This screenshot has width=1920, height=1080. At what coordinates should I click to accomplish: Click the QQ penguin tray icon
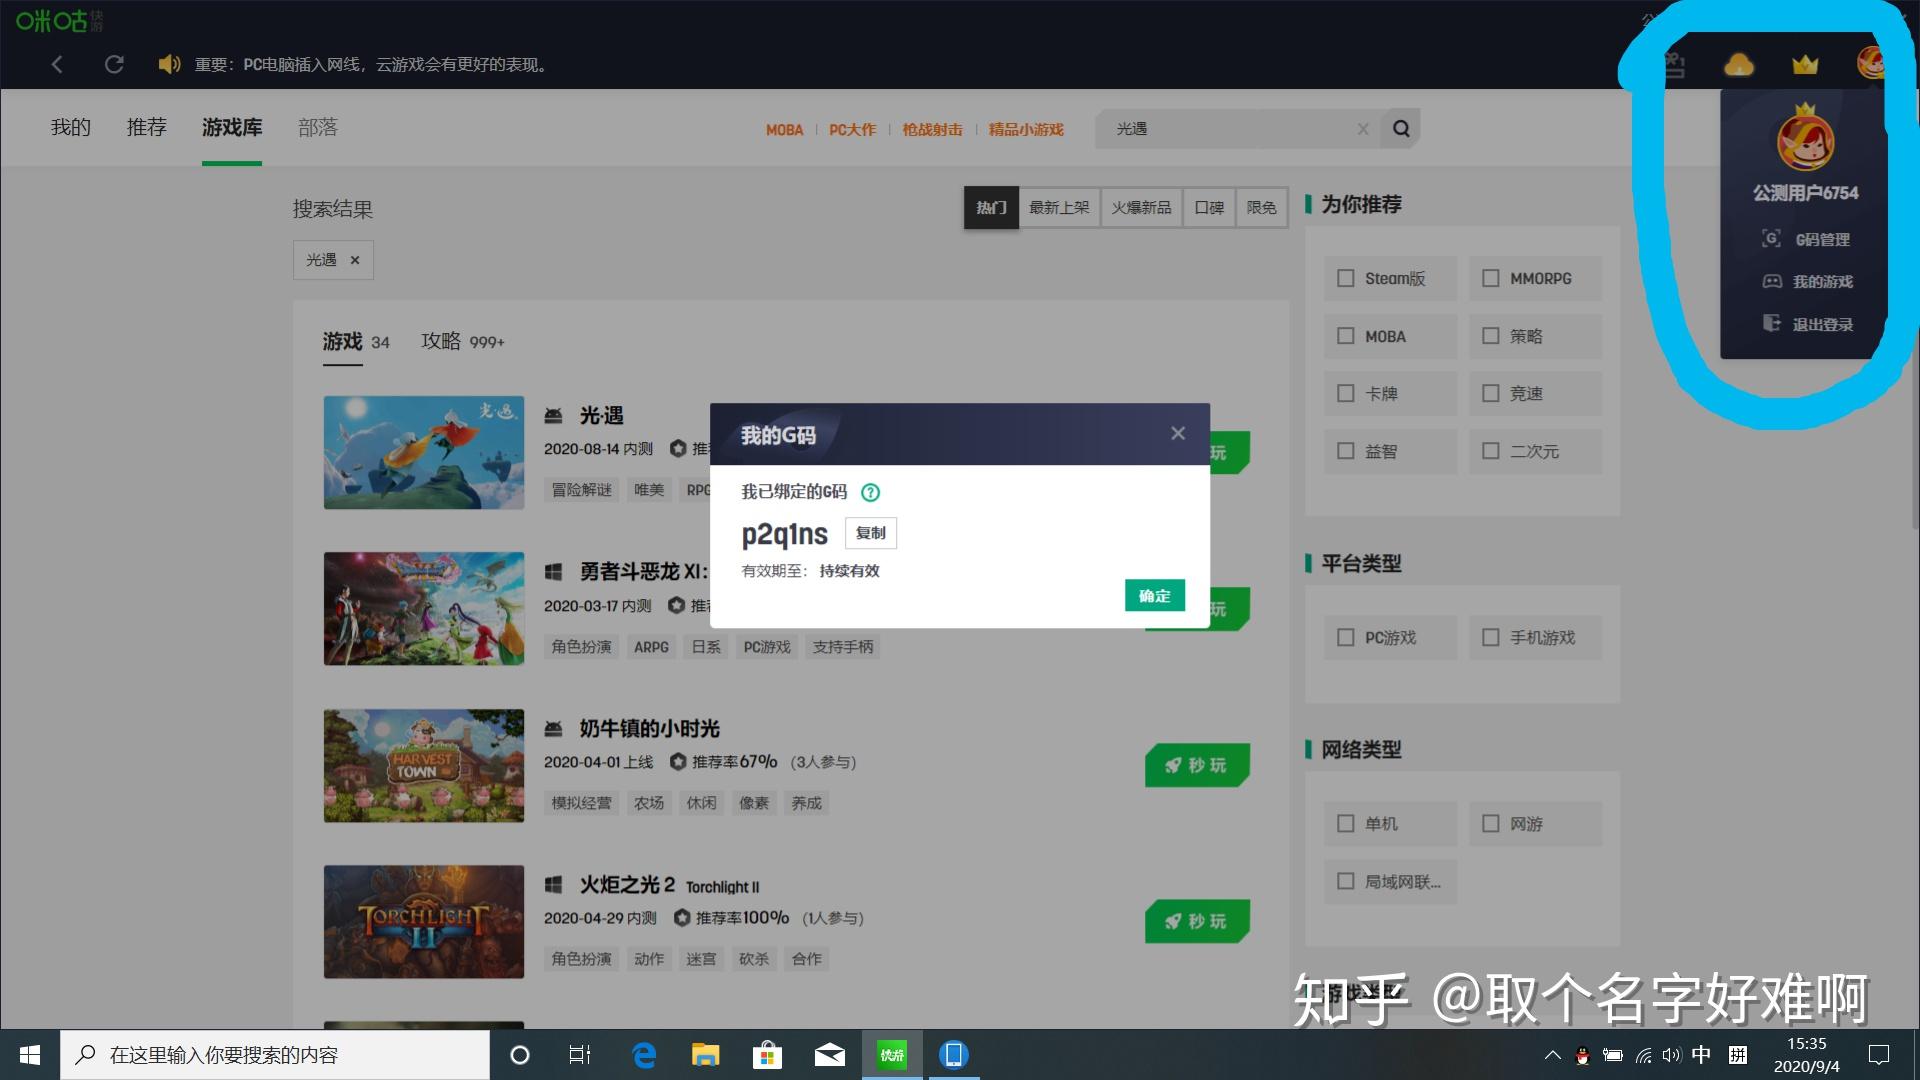[x=1582, y=1055]
